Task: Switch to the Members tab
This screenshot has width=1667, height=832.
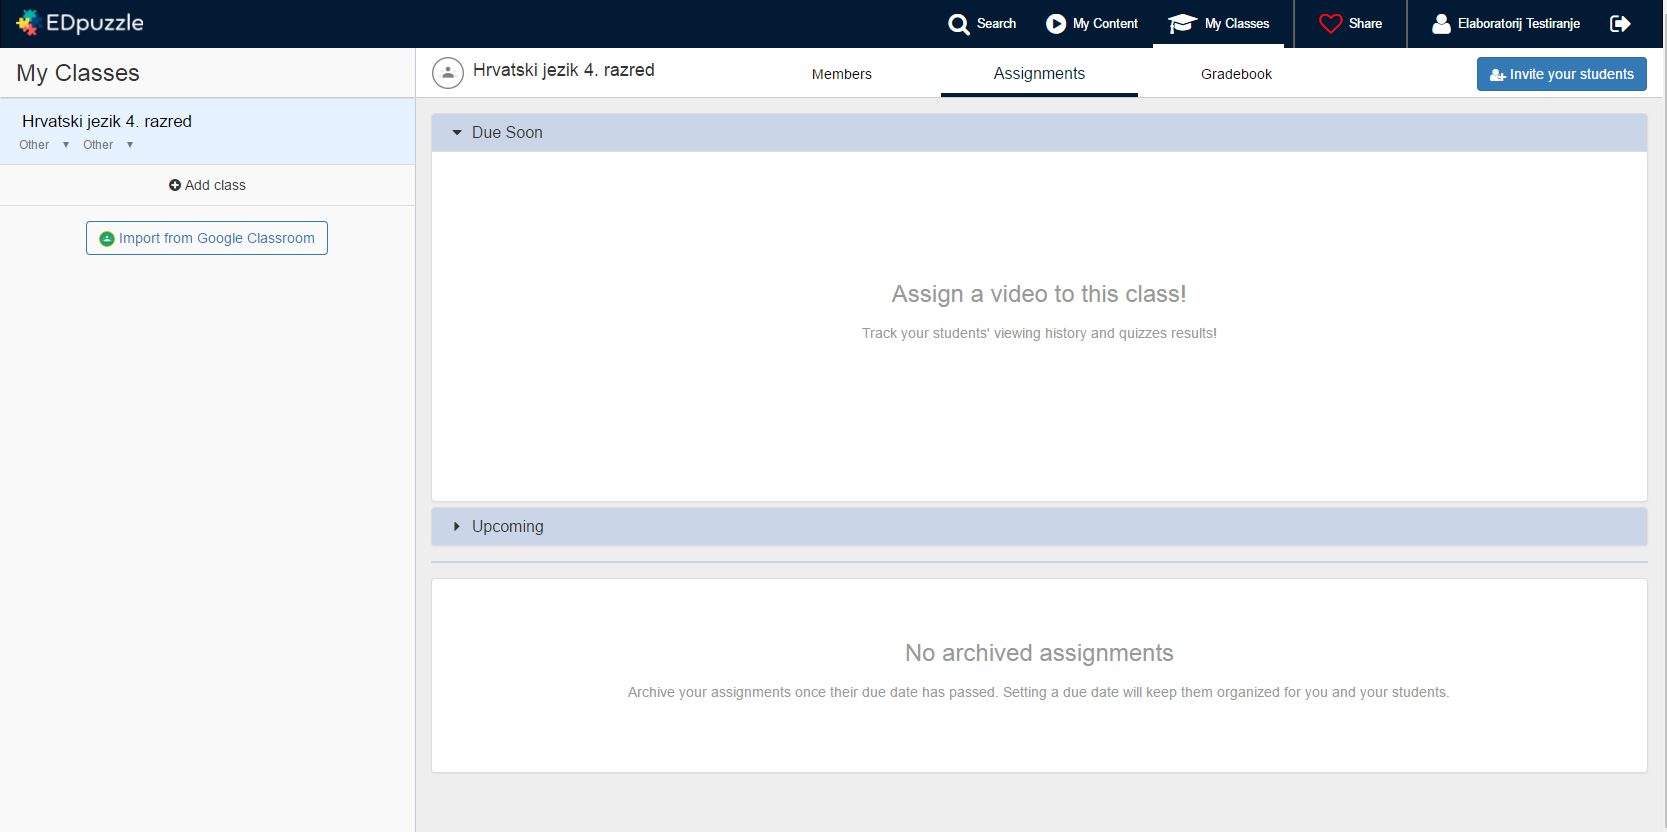Action: pos(841,74)
